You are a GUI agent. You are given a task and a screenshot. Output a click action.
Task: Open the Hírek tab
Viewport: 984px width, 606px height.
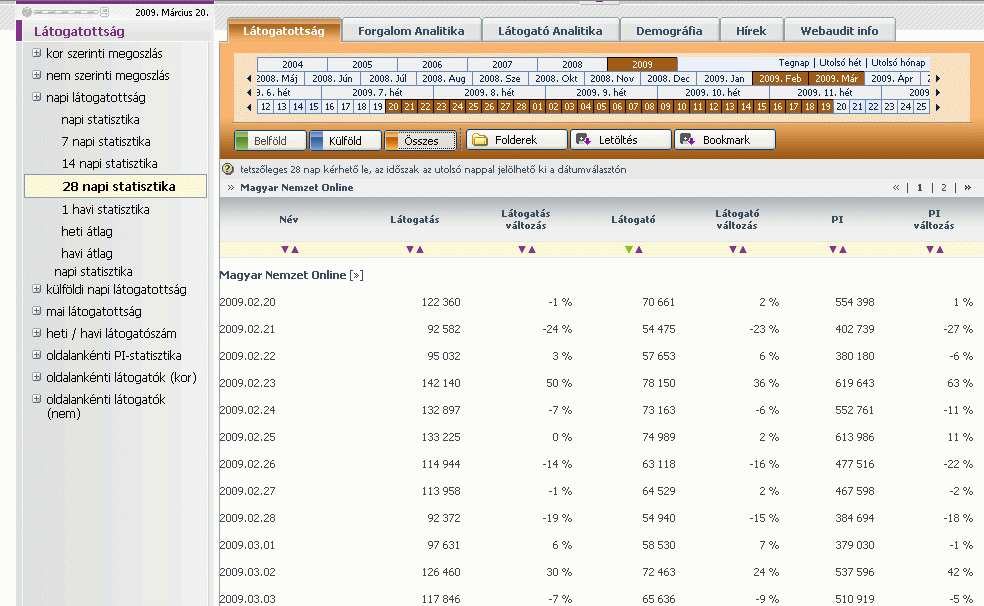[751, 31]
